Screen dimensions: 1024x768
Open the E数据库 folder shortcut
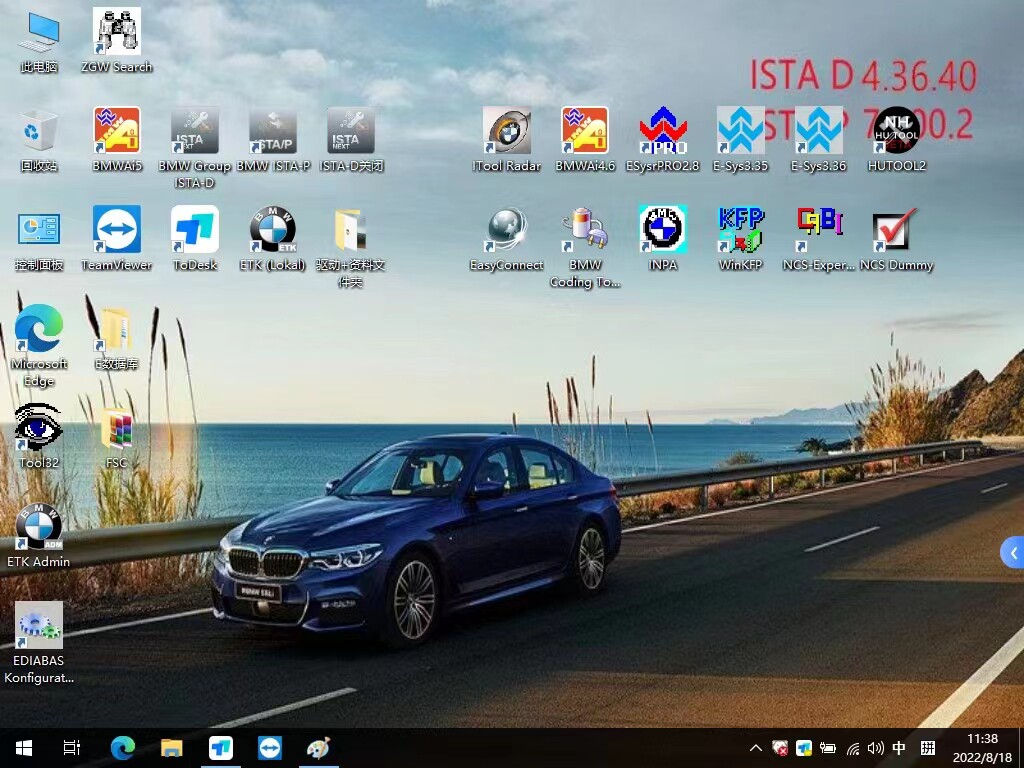pos(116,338)
